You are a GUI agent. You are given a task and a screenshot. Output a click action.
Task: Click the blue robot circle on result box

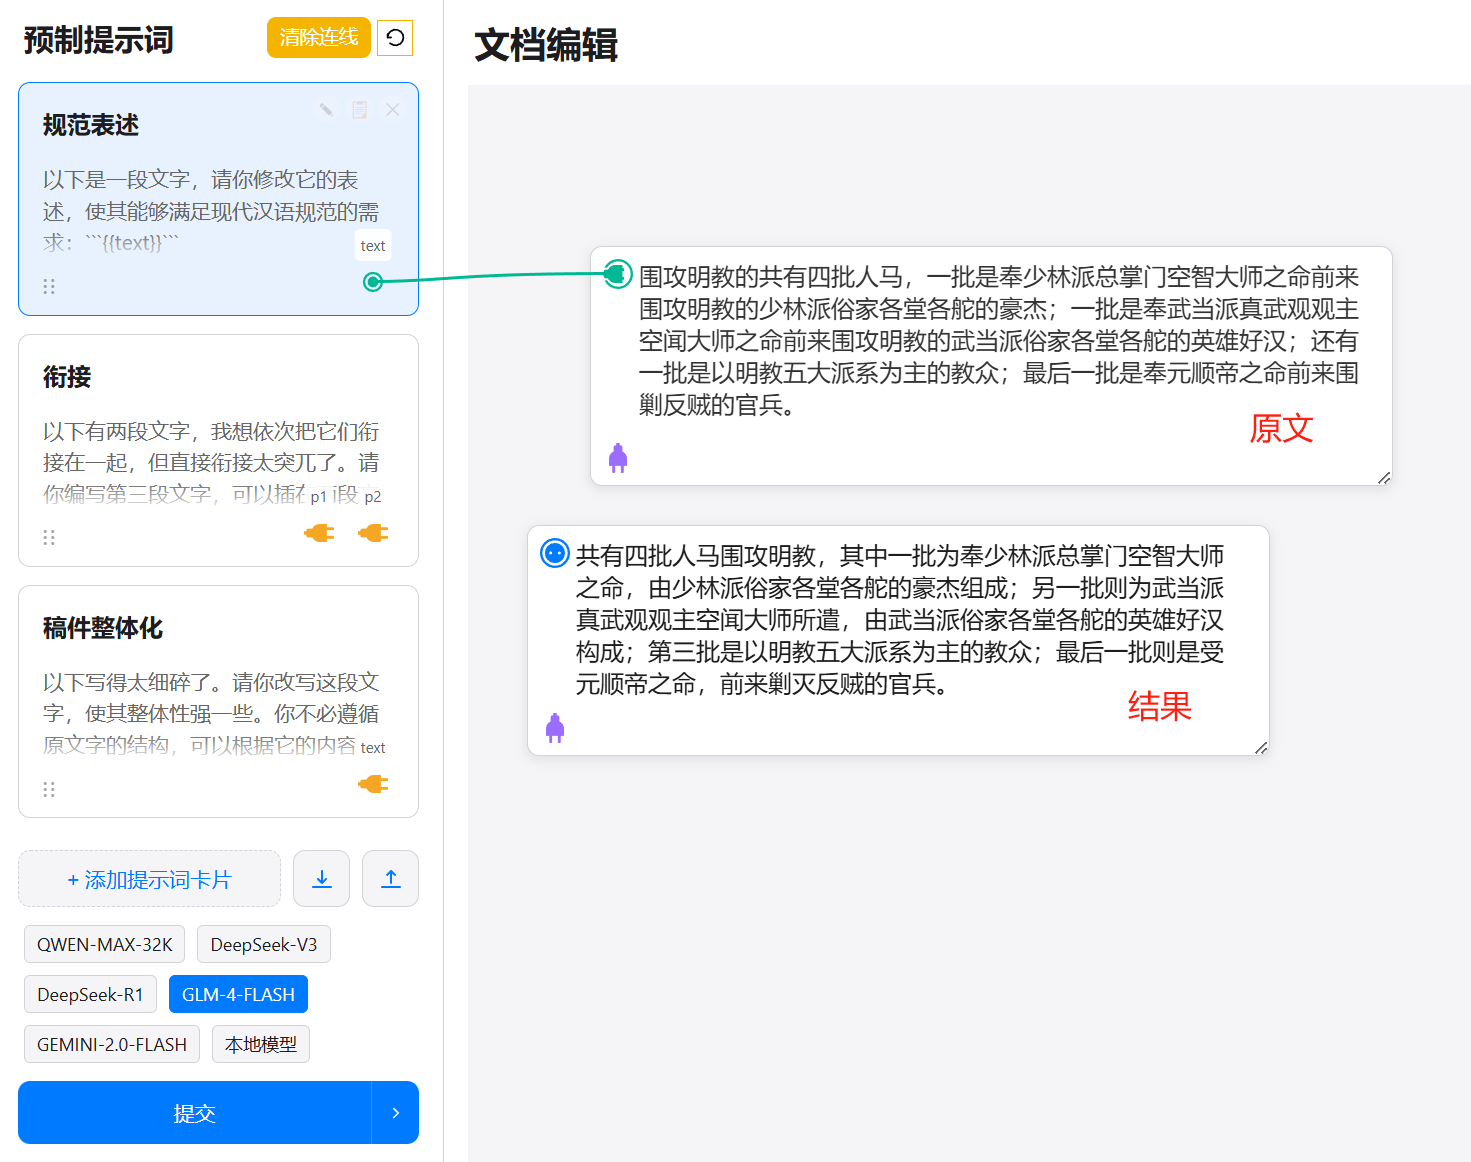pos(554,553)
